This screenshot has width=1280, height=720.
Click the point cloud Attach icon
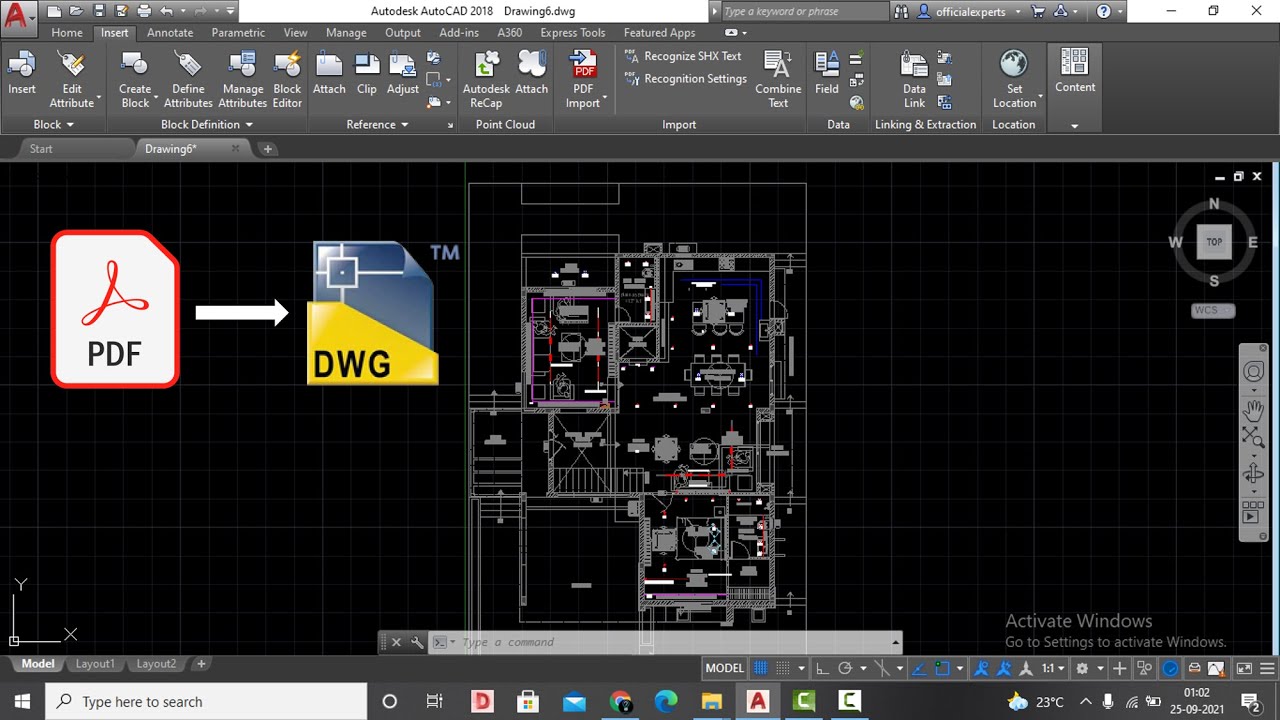(x=531, y=75)
